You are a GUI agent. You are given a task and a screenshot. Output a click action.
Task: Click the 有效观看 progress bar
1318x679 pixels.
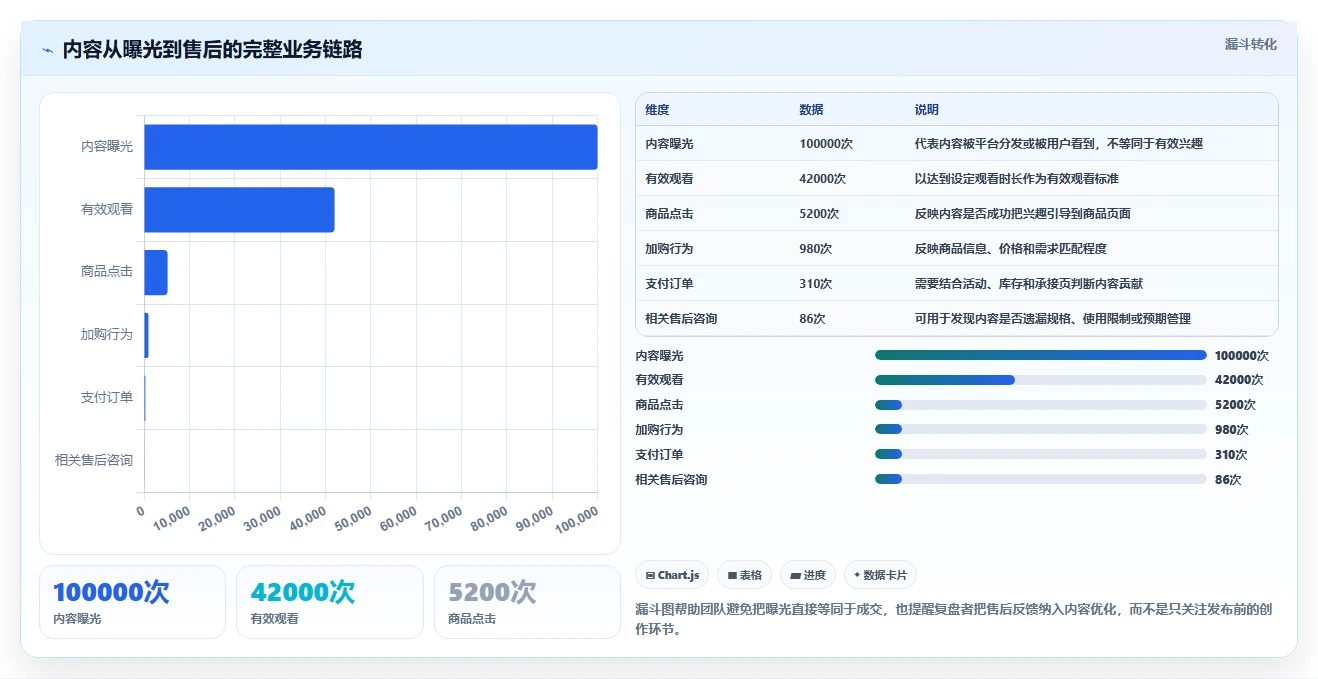1041,380
